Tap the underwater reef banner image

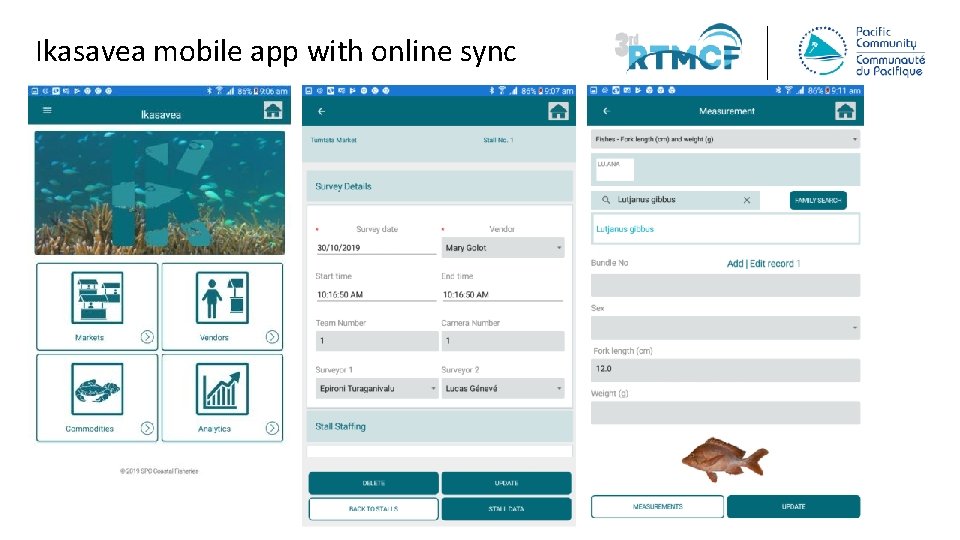point(159,193)
